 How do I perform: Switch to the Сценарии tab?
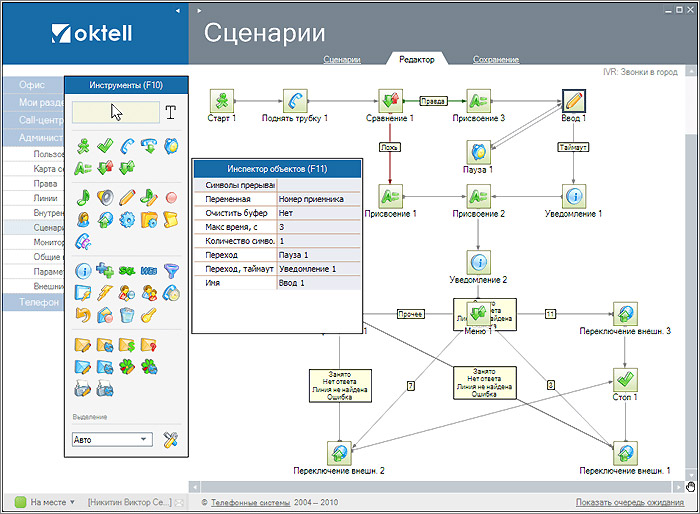[x=342, y=60]
